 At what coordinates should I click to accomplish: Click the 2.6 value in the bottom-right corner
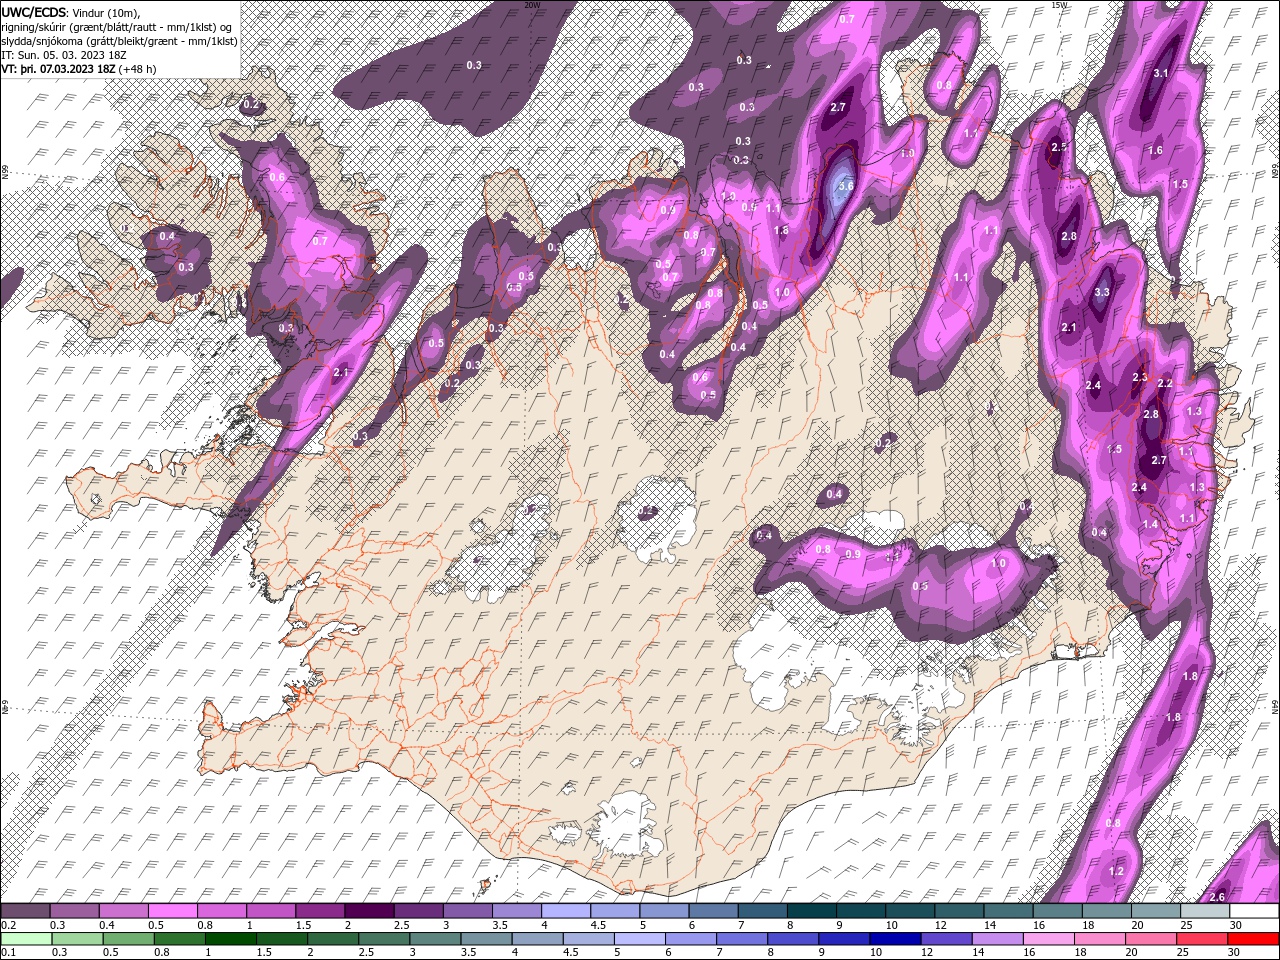pyautogui.click(x=1217, y=897)
